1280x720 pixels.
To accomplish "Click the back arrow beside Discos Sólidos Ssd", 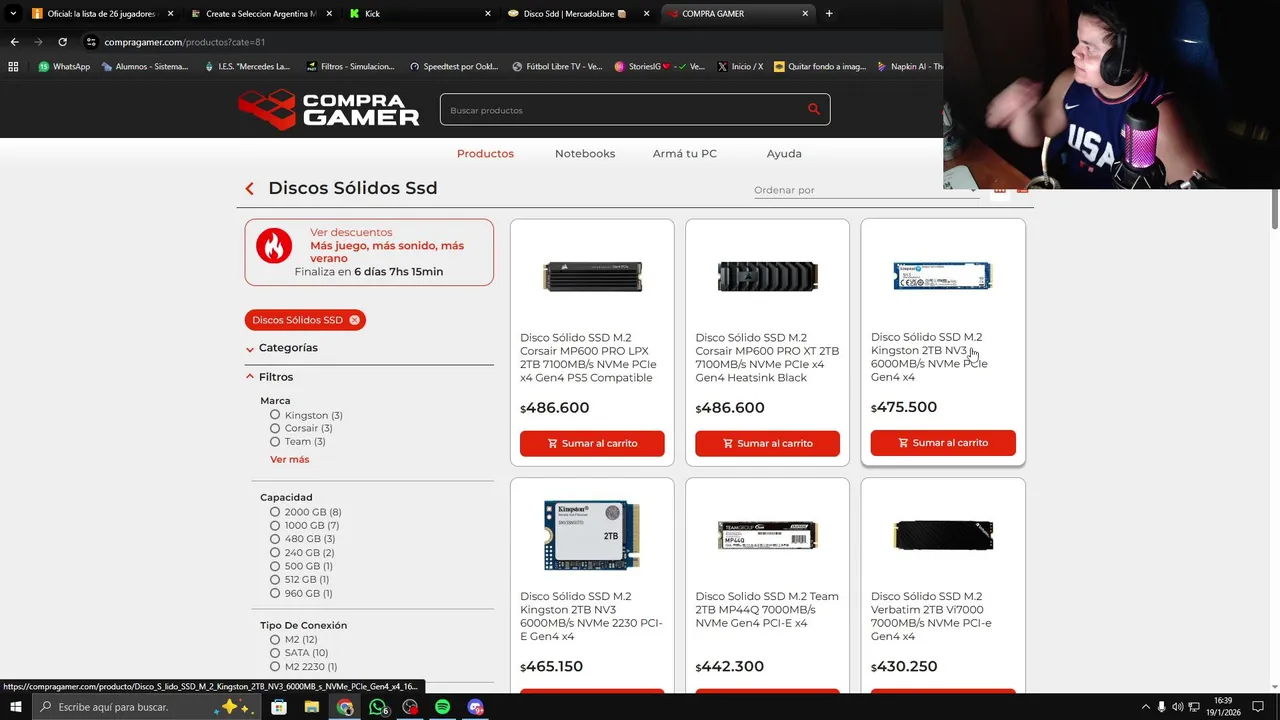I will (x=250, y=188).
